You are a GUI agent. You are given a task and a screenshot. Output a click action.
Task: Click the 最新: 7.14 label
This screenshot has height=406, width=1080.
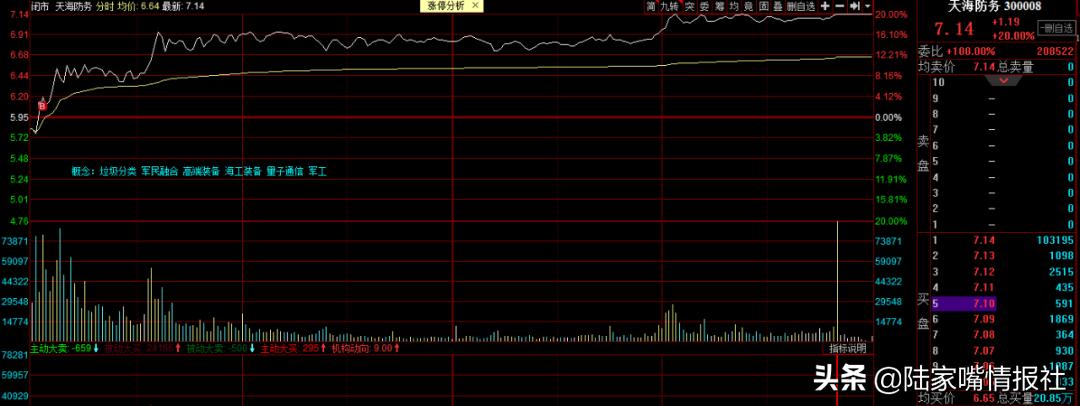184,6
